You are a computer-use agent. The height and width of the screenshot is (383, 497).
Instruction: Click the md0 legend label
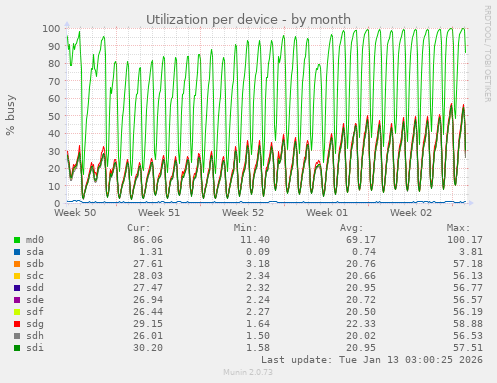pos(35,240)
